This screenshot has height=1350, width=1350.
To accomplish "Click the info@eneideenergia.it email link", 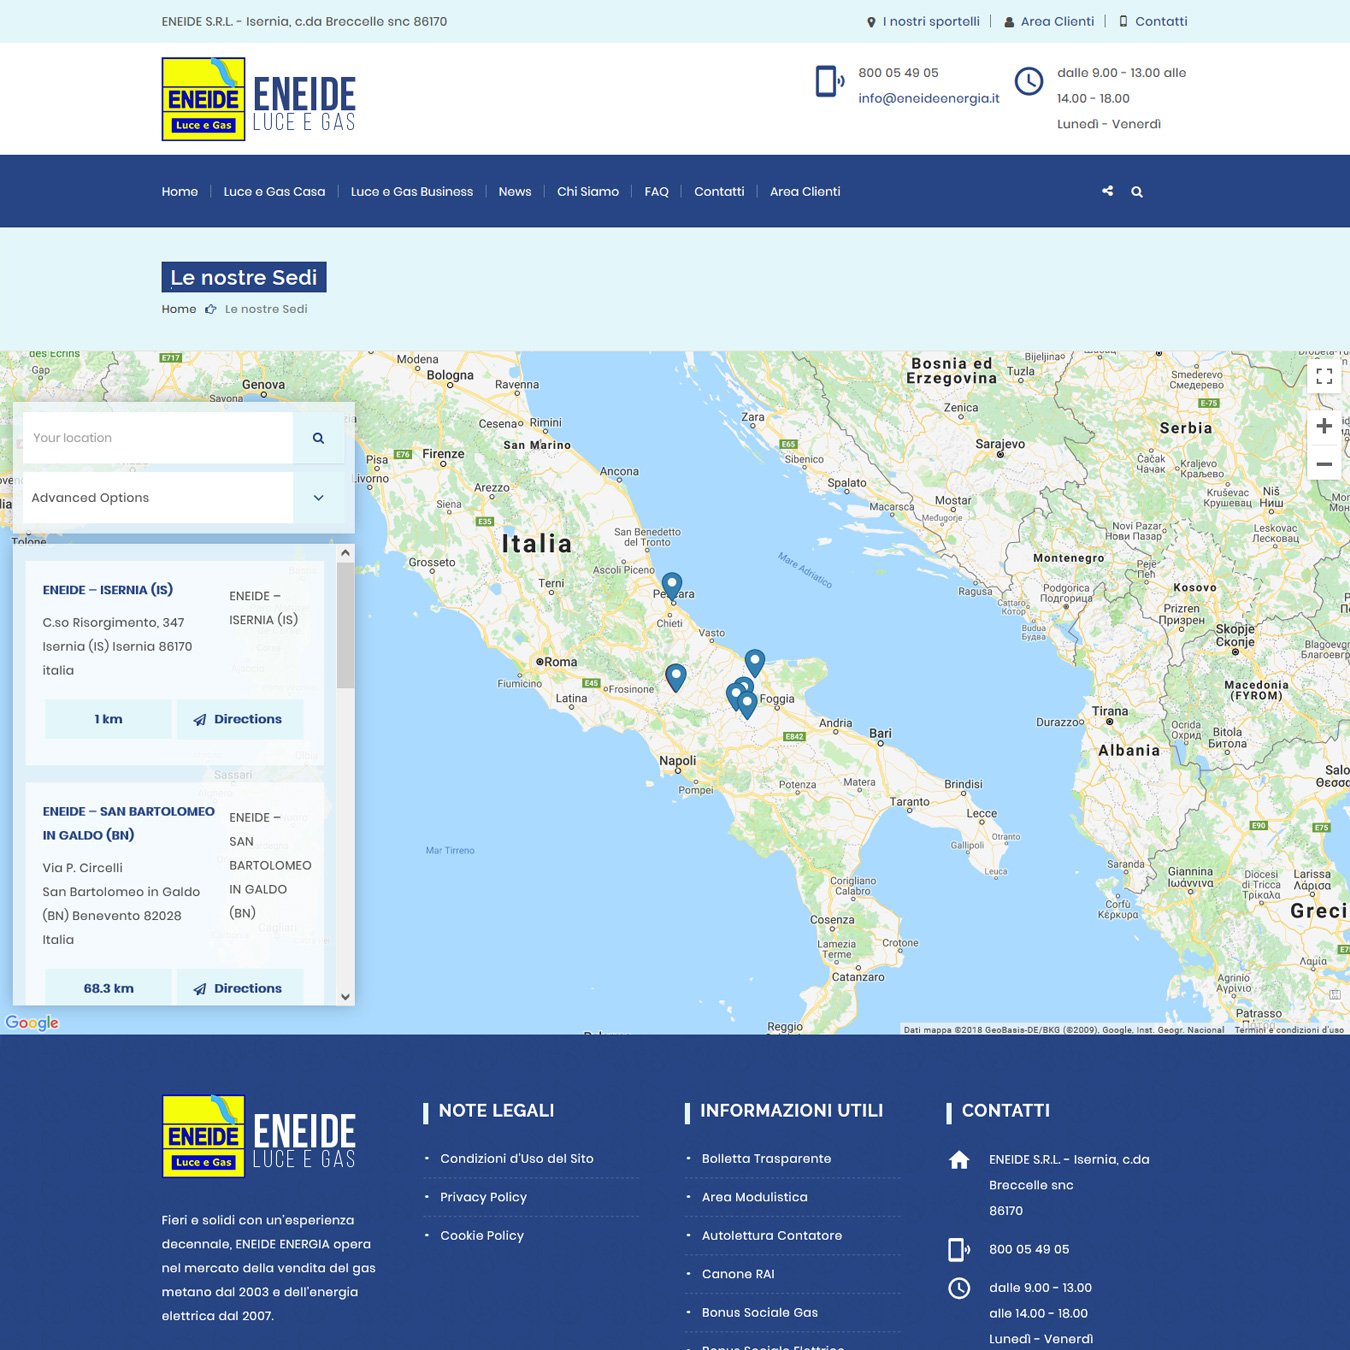I will pyautogui.click(x=929, y=98).
